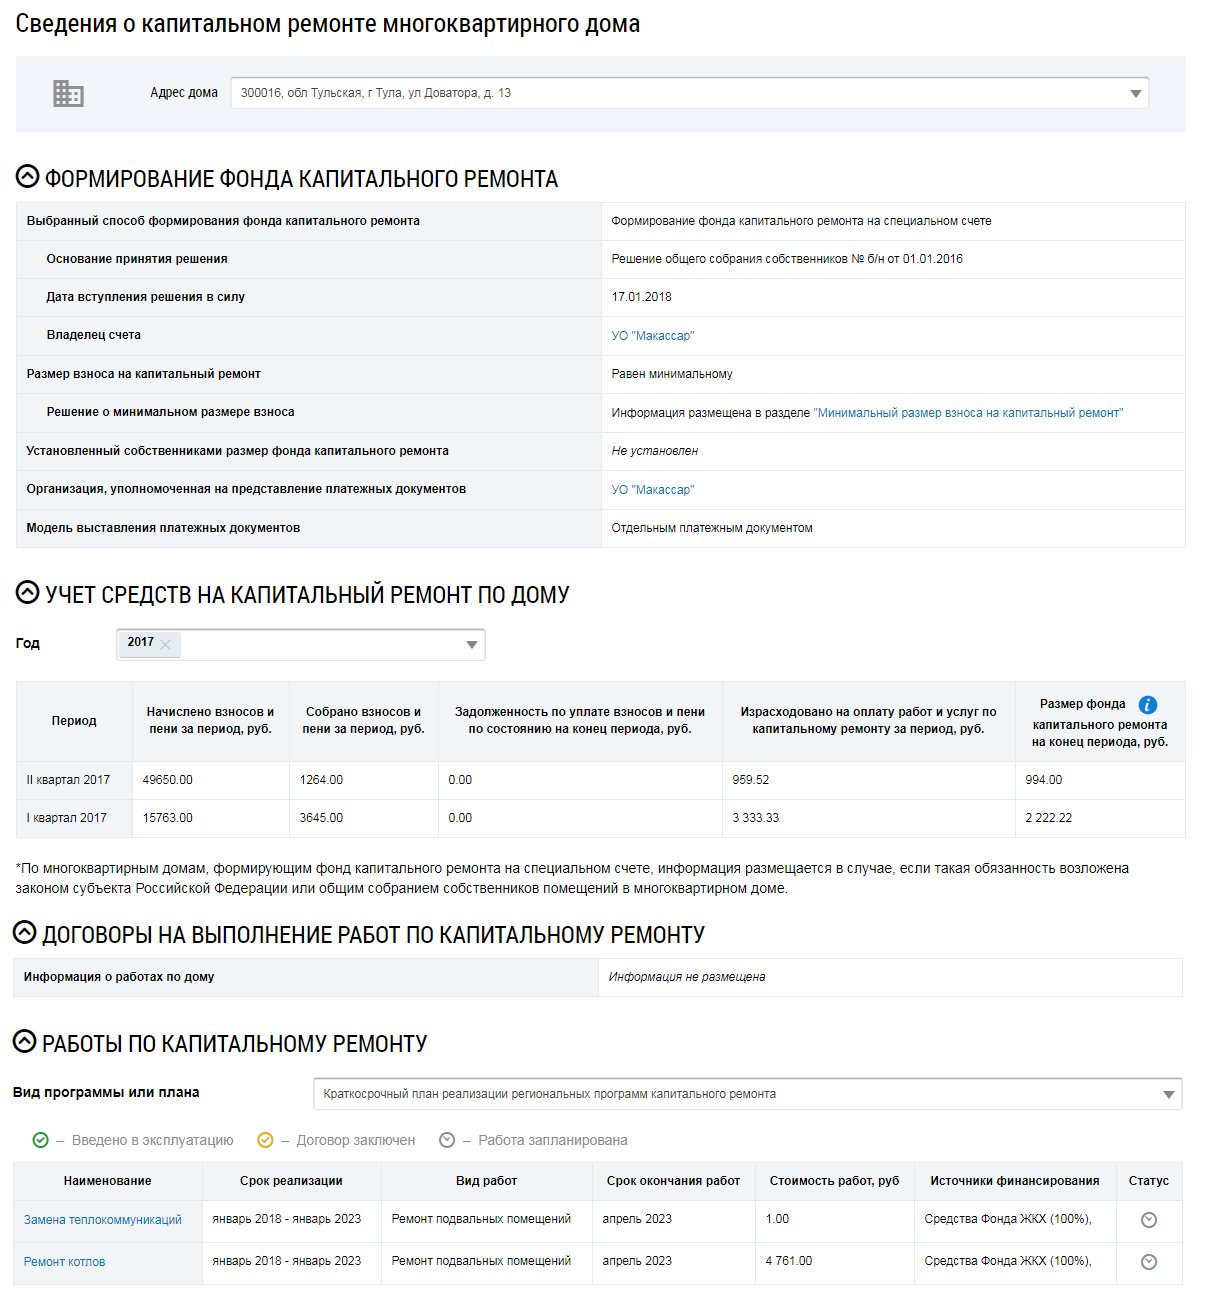Click the apartment building icon
Screen dimensions: 1208x1306
click(x=68, y=93)
